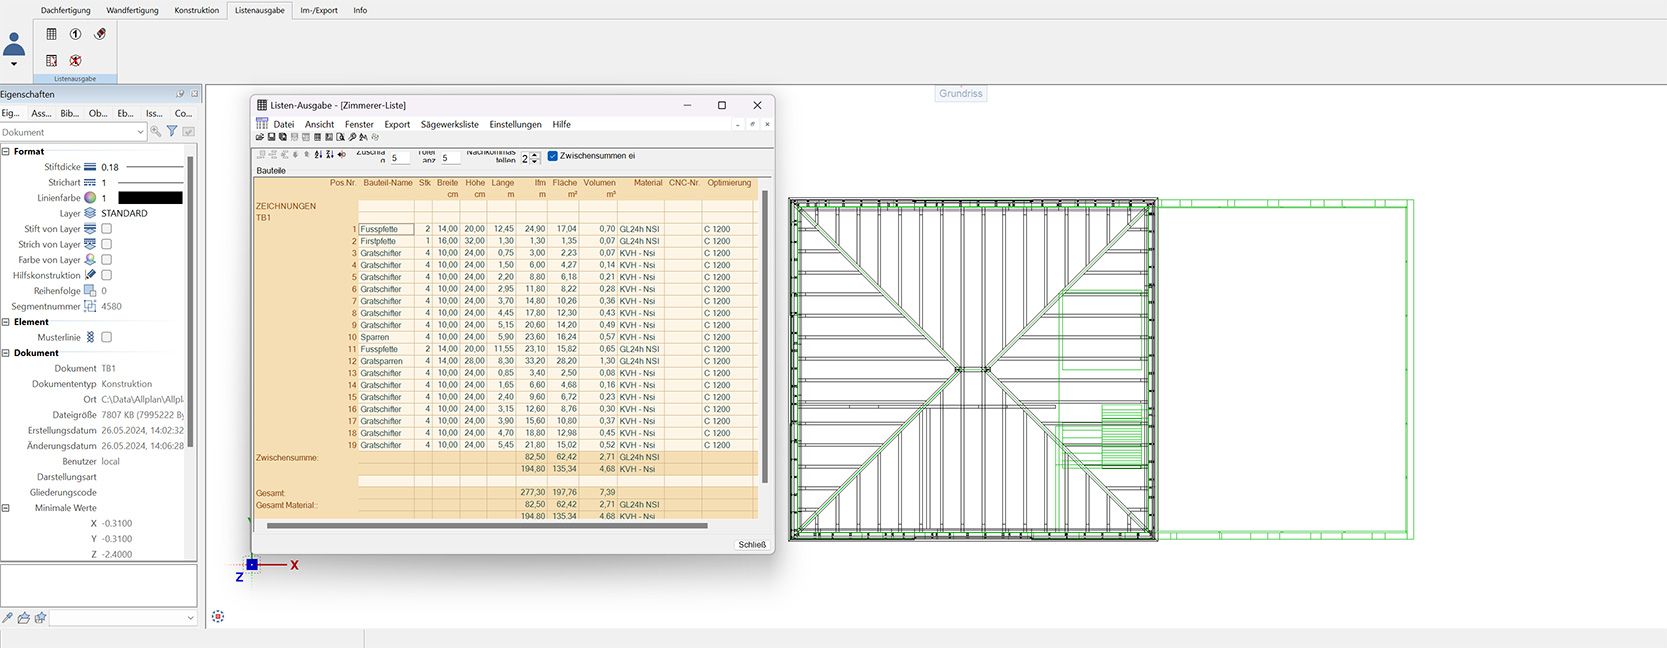Toggle the Farbe von Layer checkbox

point(107,260)
